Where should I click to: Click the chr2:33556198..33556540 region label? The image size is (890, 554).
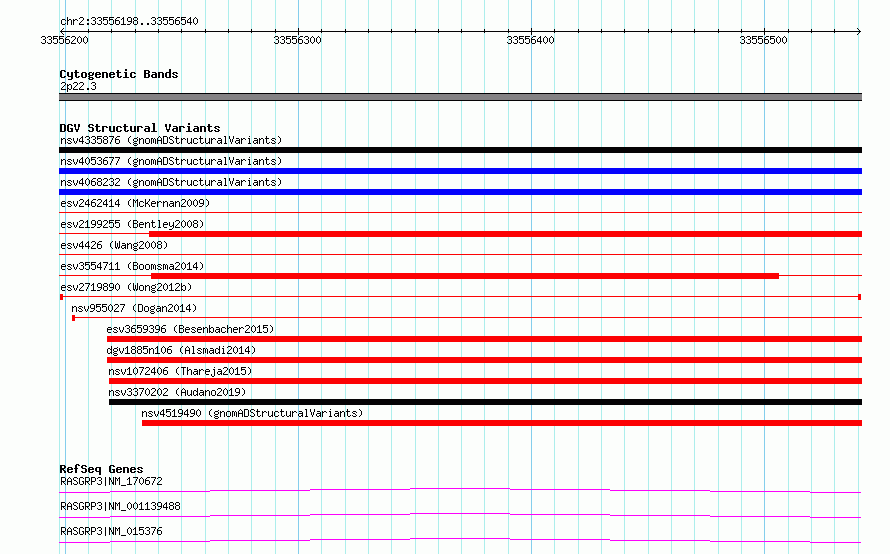click(129, 21)
